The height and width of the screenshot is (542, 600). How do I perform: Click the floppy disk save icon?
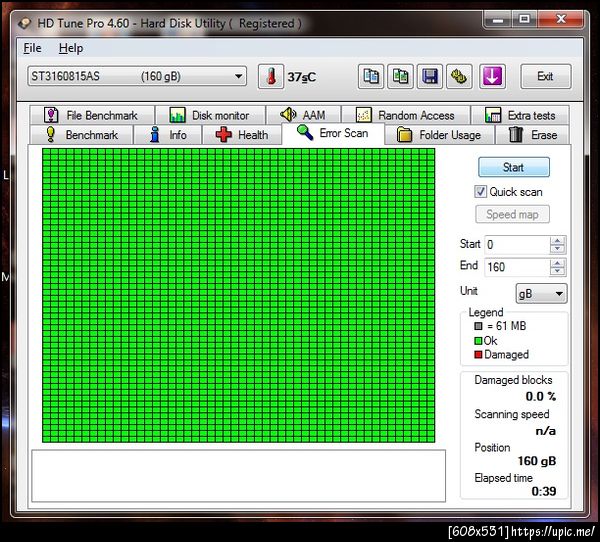pos(430,77)
